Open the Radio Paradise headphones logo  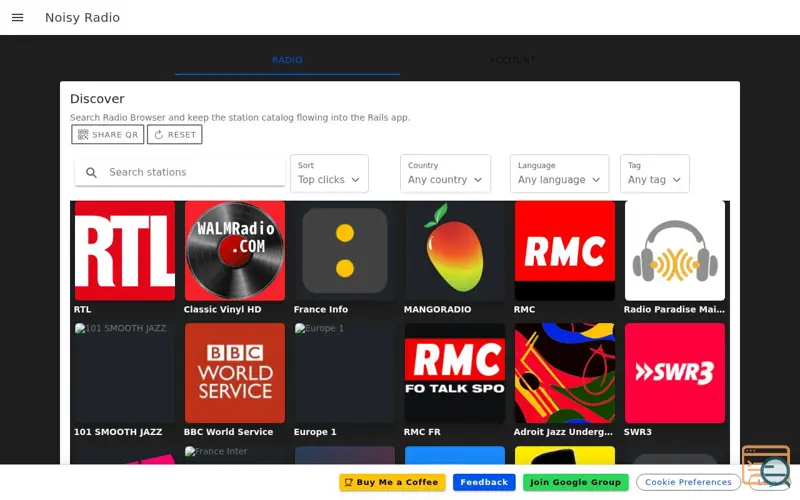(x=674, y=251)
